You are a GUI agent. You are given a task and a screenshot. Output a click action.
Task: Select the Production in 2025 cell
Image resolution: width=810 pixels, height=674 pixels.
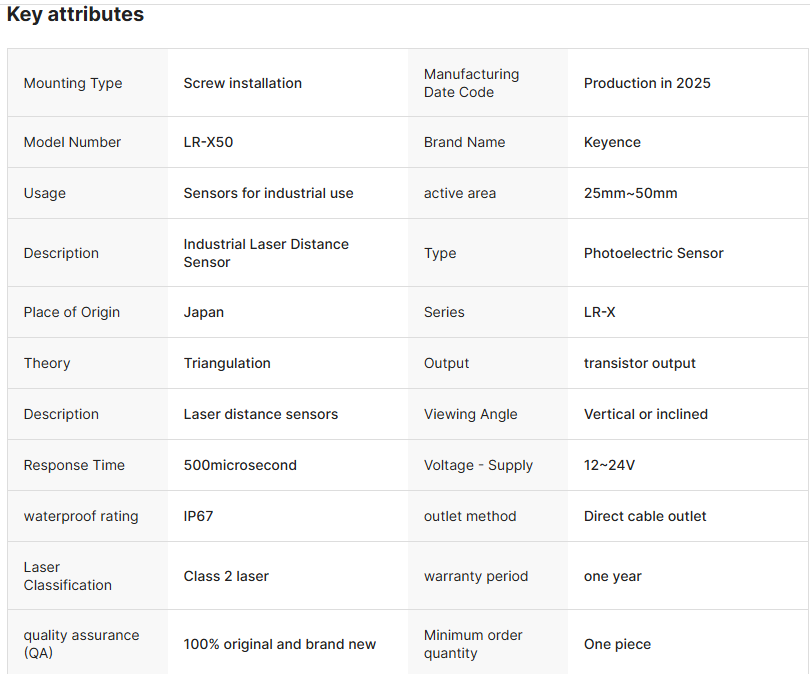(647, 83)
